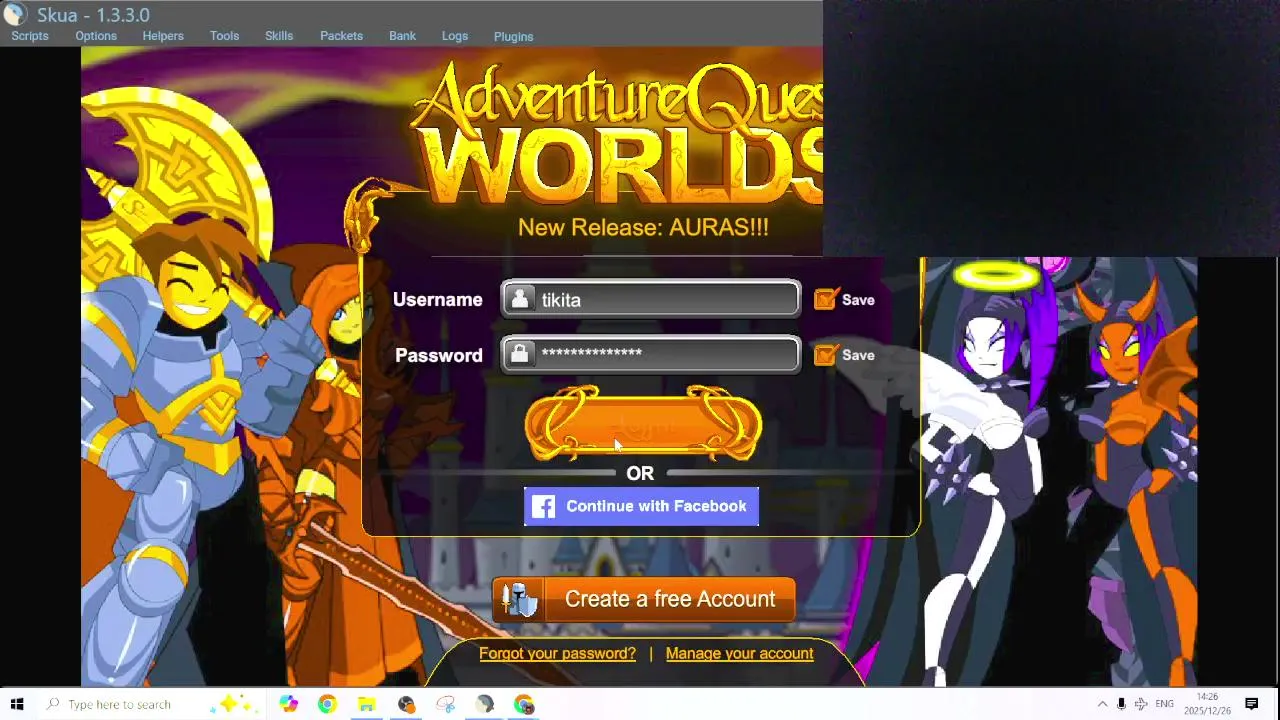This screenshot has height=720, width=1280.
Task: Show hidden system tray icons
Action: (x=1102, y=704)
